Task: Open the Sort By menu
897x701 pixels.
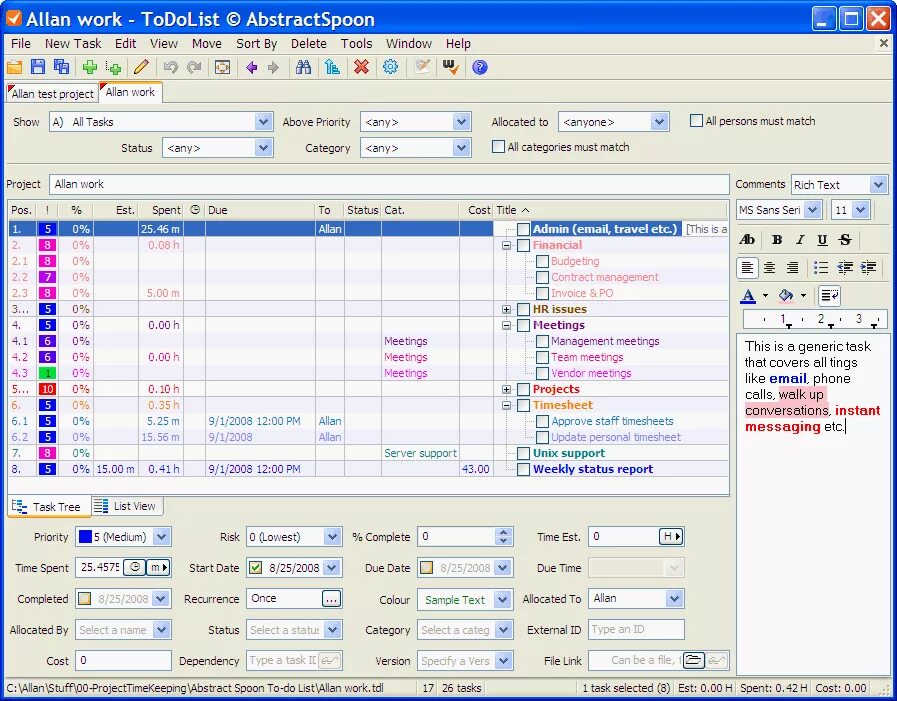Action: [x=256, y=43]
